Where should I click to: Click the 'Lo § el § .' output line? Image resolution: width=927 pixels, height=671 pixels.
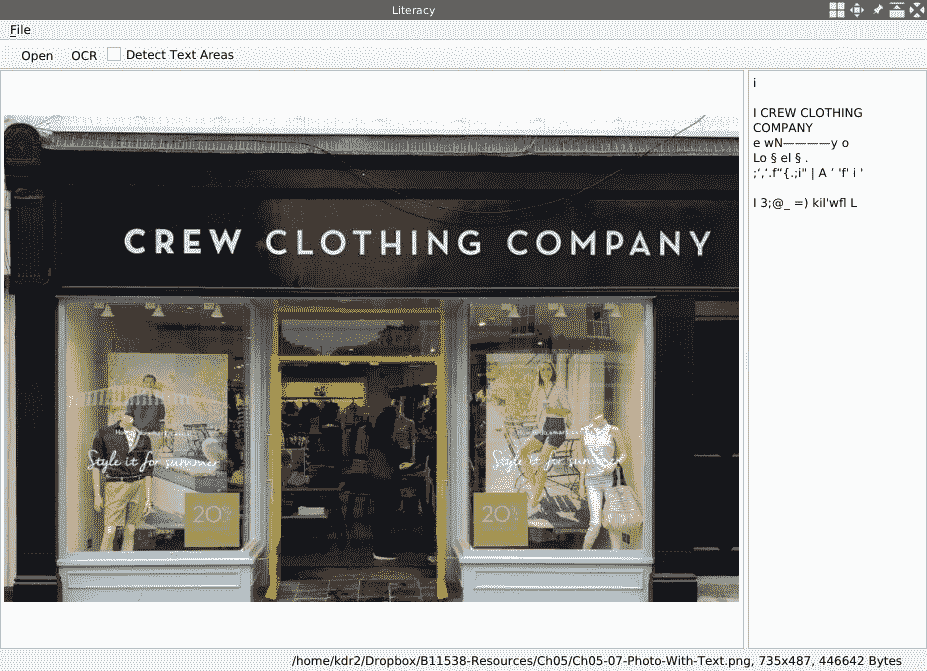click(x=780, y=158)
